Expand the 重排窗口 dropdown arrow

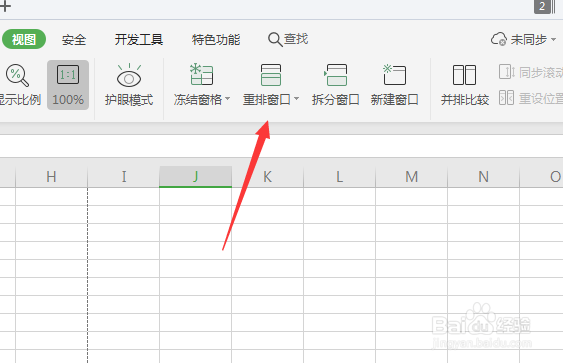click(x=297, y=99)
